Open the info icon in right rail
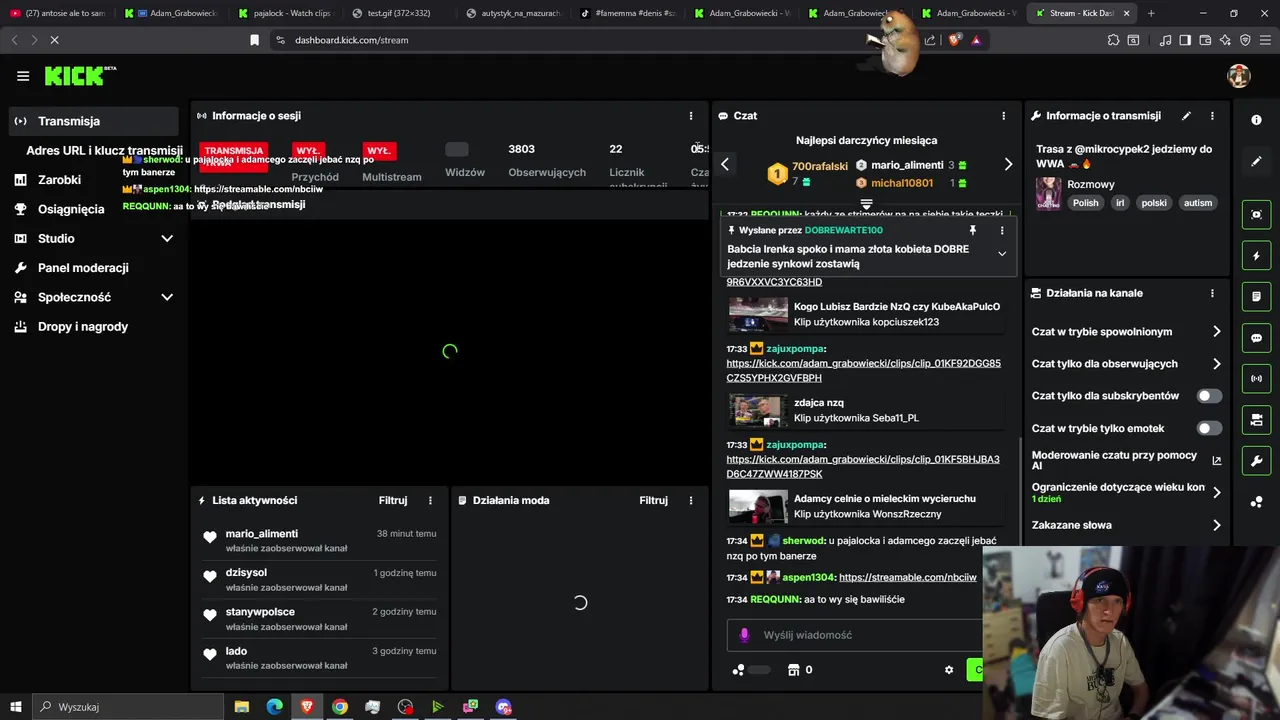1280x720 pixels. tap(1256, 120)
